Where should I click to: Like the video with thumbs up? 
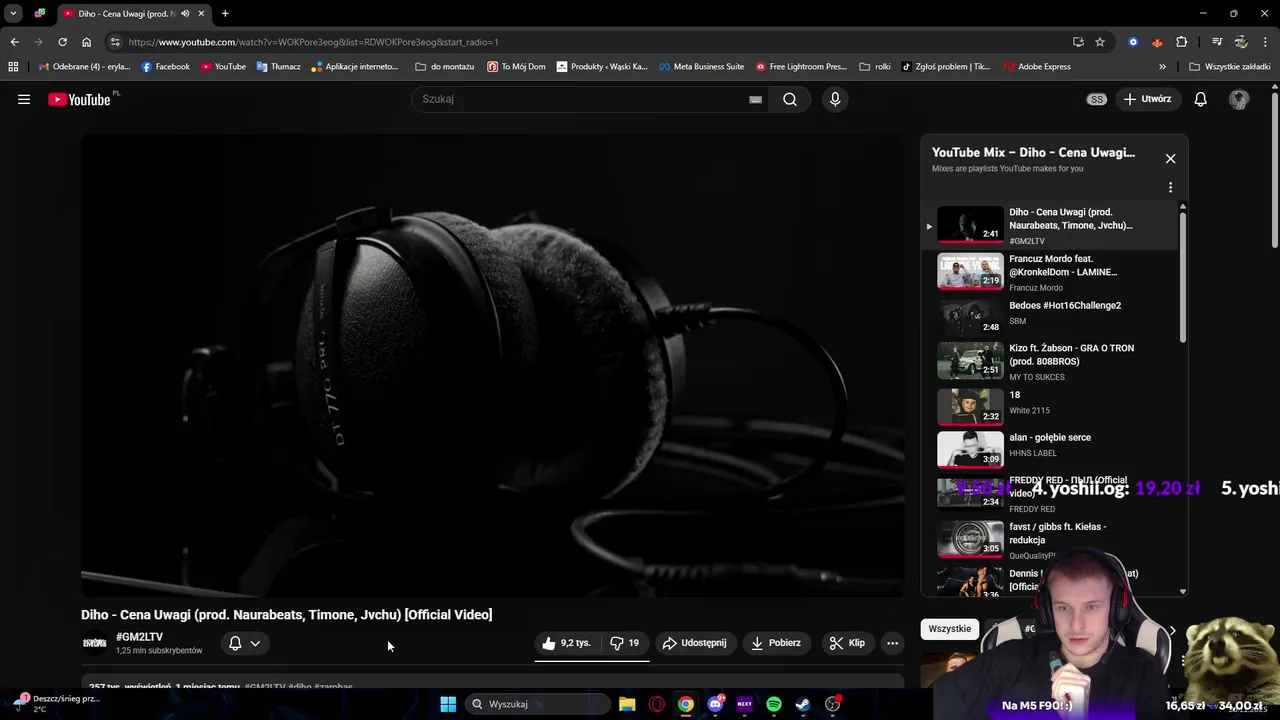click(x=566, y=643)
